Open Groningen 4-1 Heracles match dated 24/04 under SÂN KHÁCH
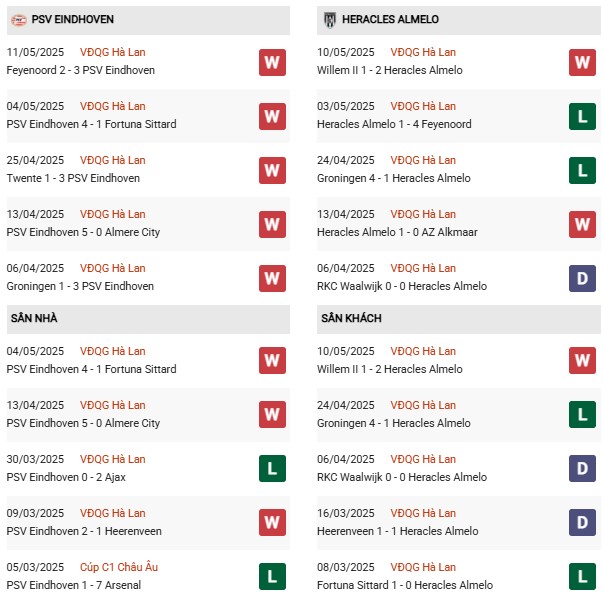The height and width of the screenshot is (603, 604). coord(393,423)
